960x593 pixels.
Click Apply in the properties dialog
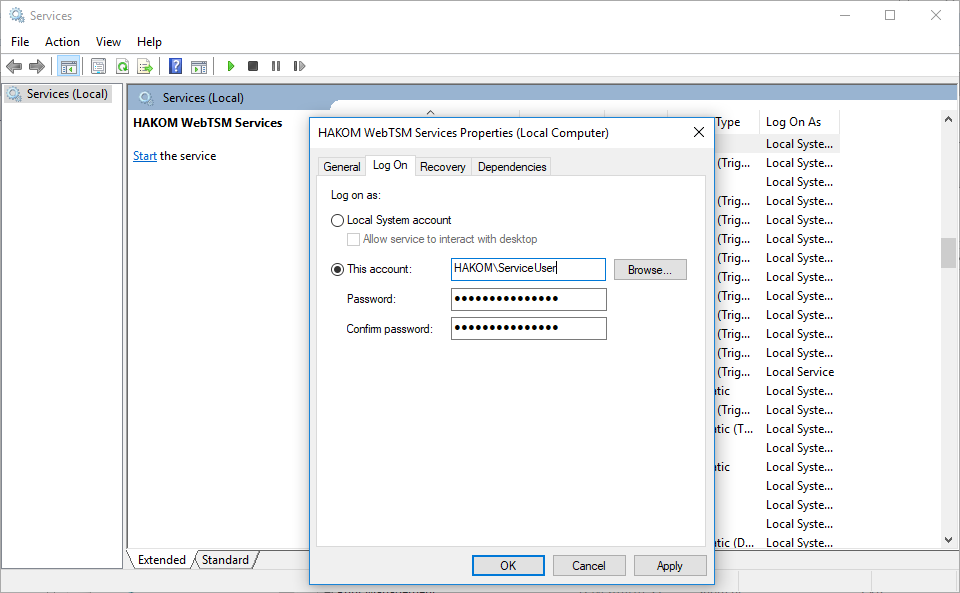669,566
